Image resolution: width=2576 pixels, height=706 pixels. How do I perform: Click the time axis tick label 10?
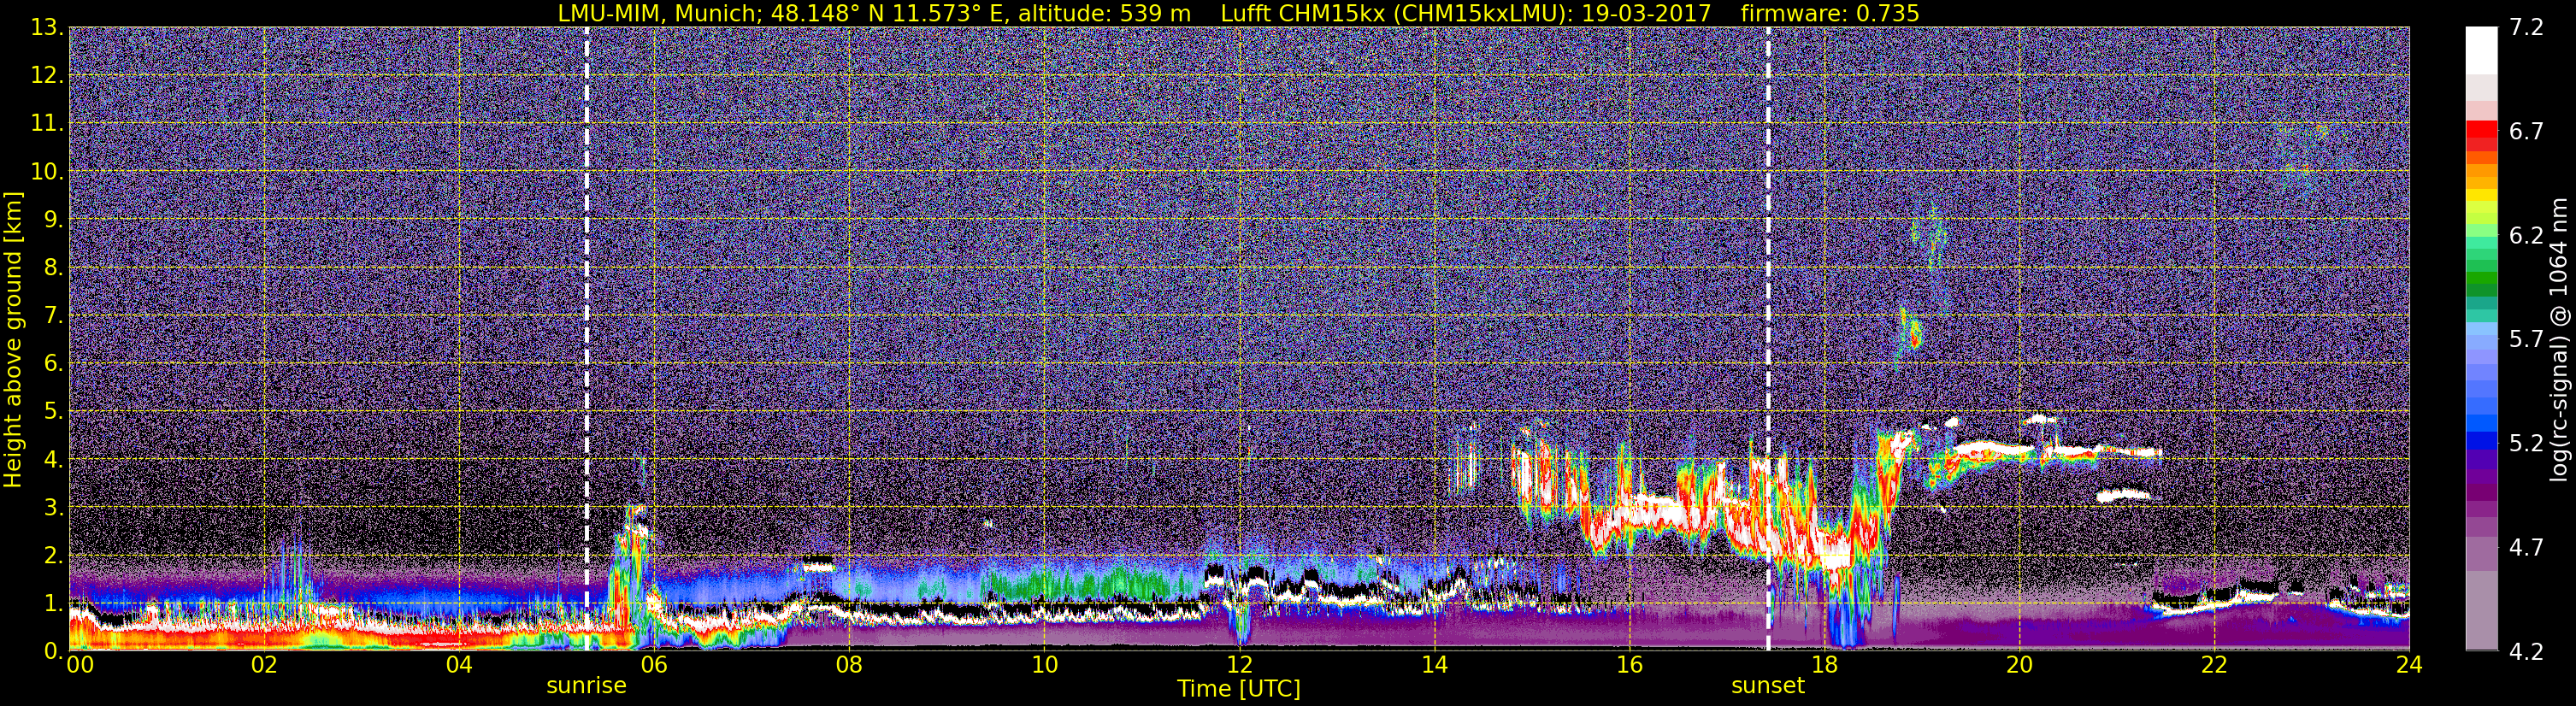point(1044,665)
